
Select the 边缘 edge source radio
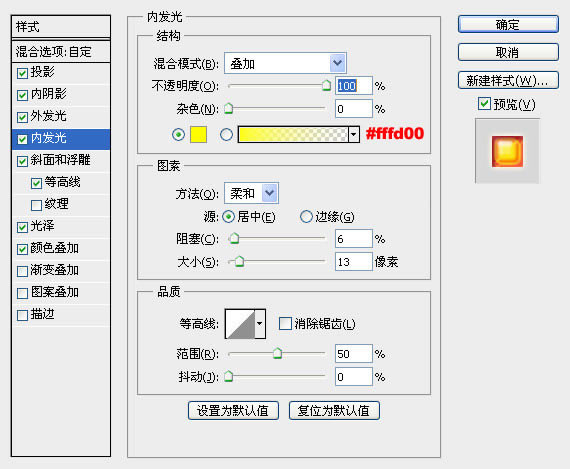pyautogui.click(x=306, y=217)
